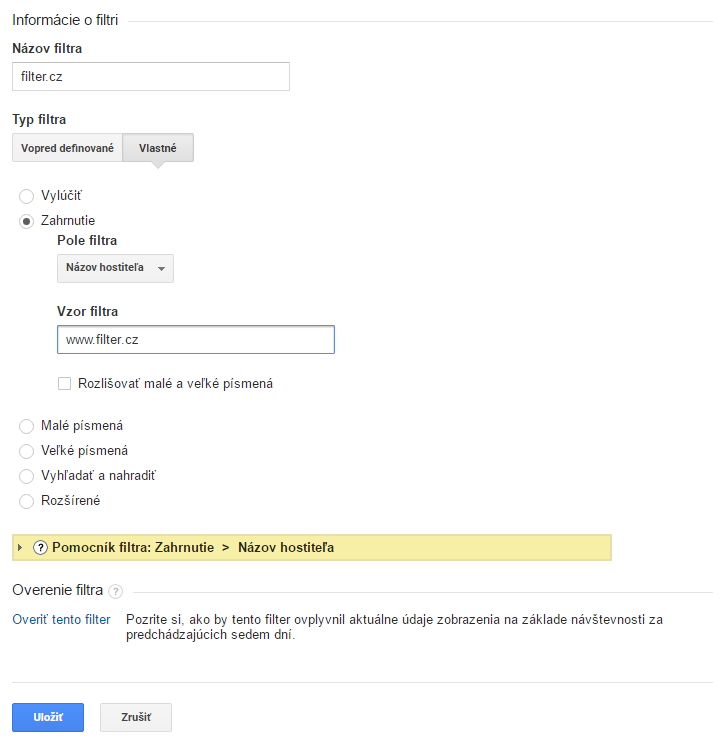Click question mark icon in Pomocník filtra bar
721x748 pixels.
point(41,547)
